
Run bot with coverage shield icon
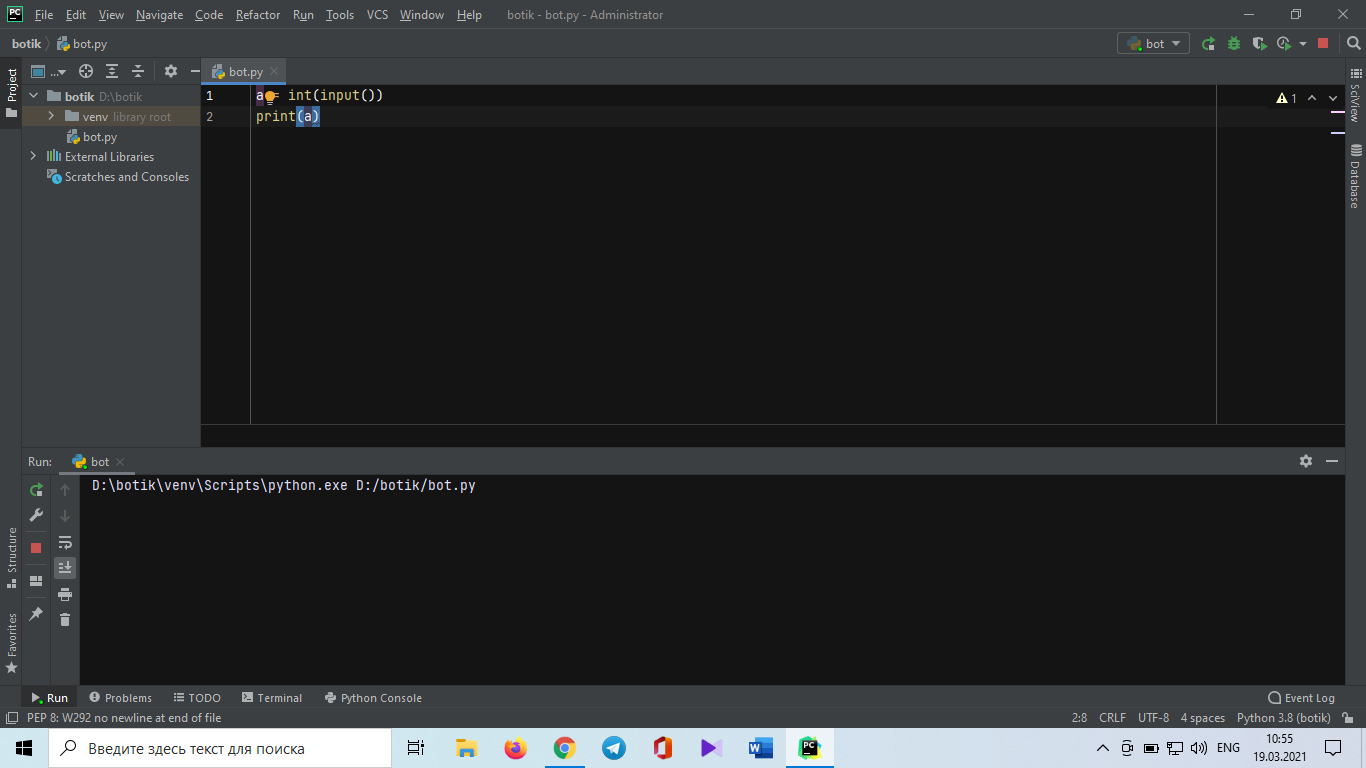tap(1259, 44)
